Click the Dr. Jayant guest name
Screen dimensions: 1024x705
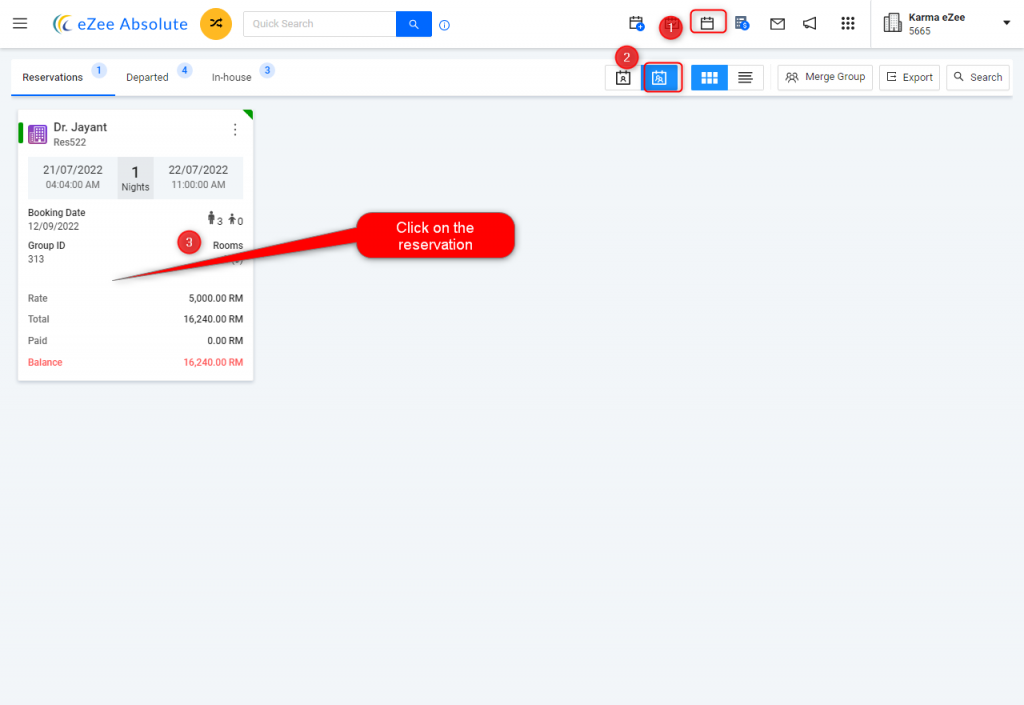point(80,127)
